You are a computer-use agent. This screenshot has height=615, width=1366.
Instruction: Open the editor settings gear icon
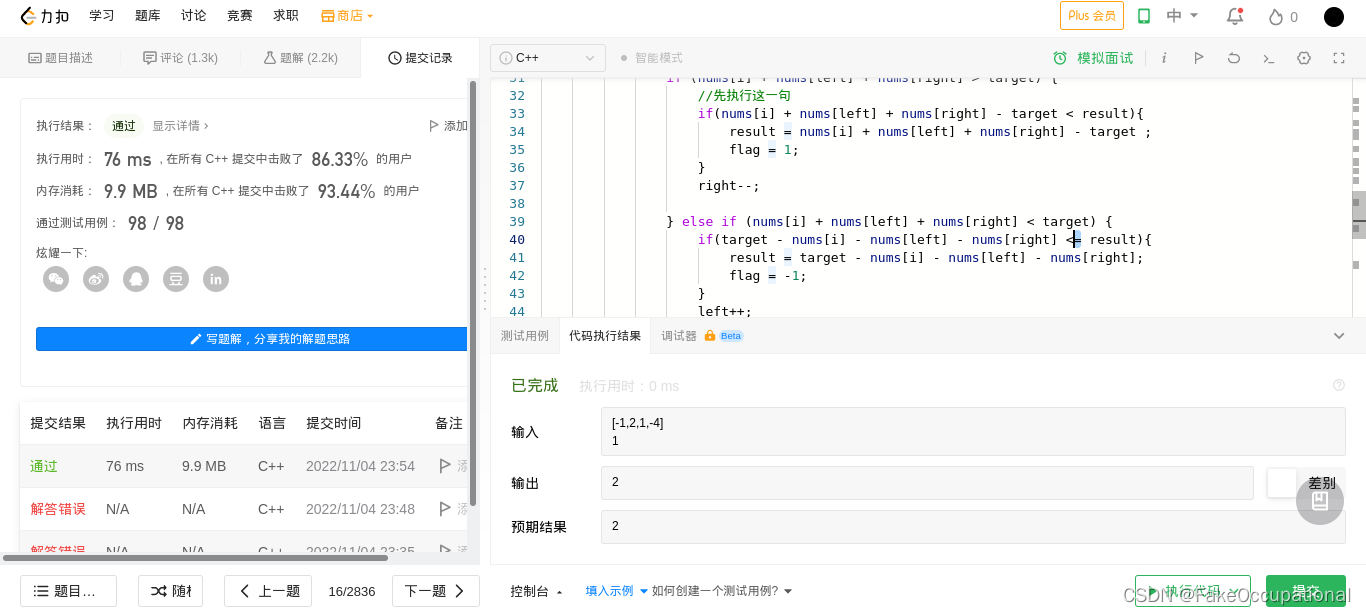point(1304,58)
